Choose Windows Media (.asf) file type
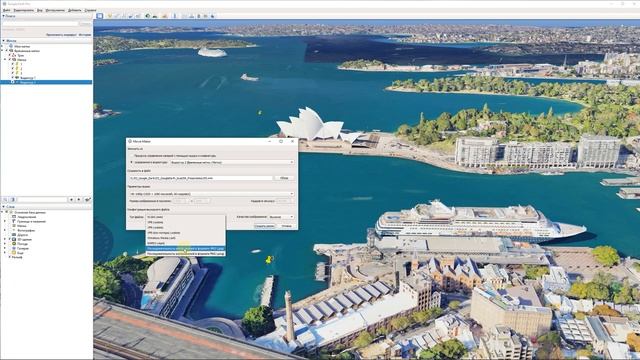Screen dimensions: 640x360 (185, 238)
